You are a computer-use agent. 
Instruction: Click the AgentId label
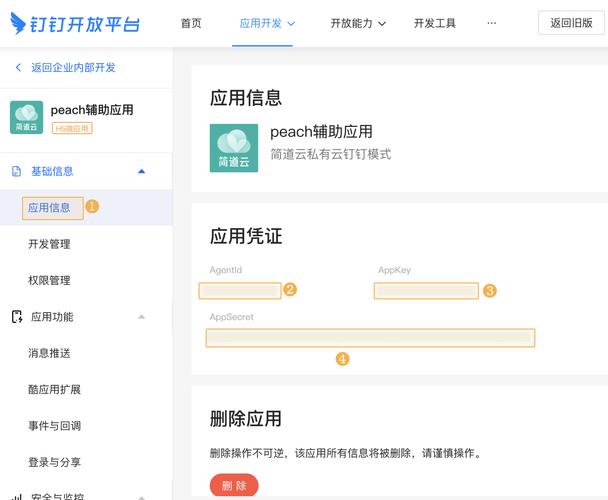226,270
